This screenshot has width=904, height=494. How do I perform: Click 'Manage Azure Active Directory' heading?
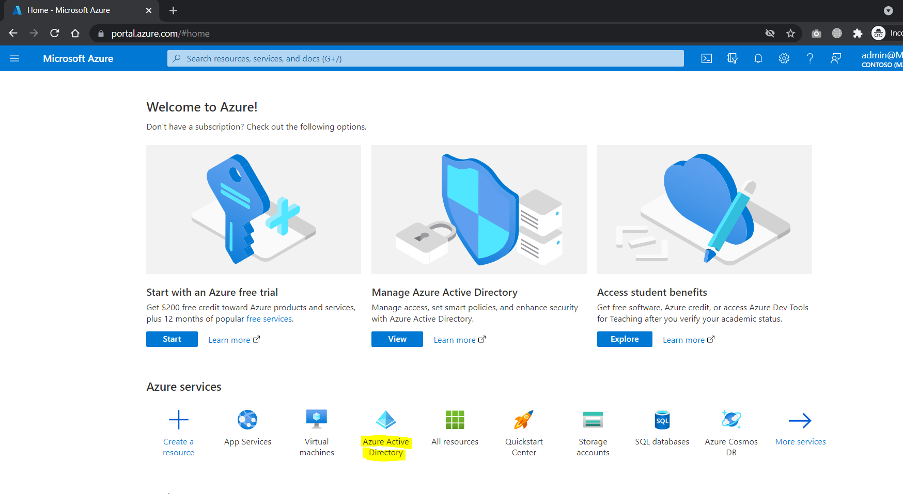(x=445, y=292)
